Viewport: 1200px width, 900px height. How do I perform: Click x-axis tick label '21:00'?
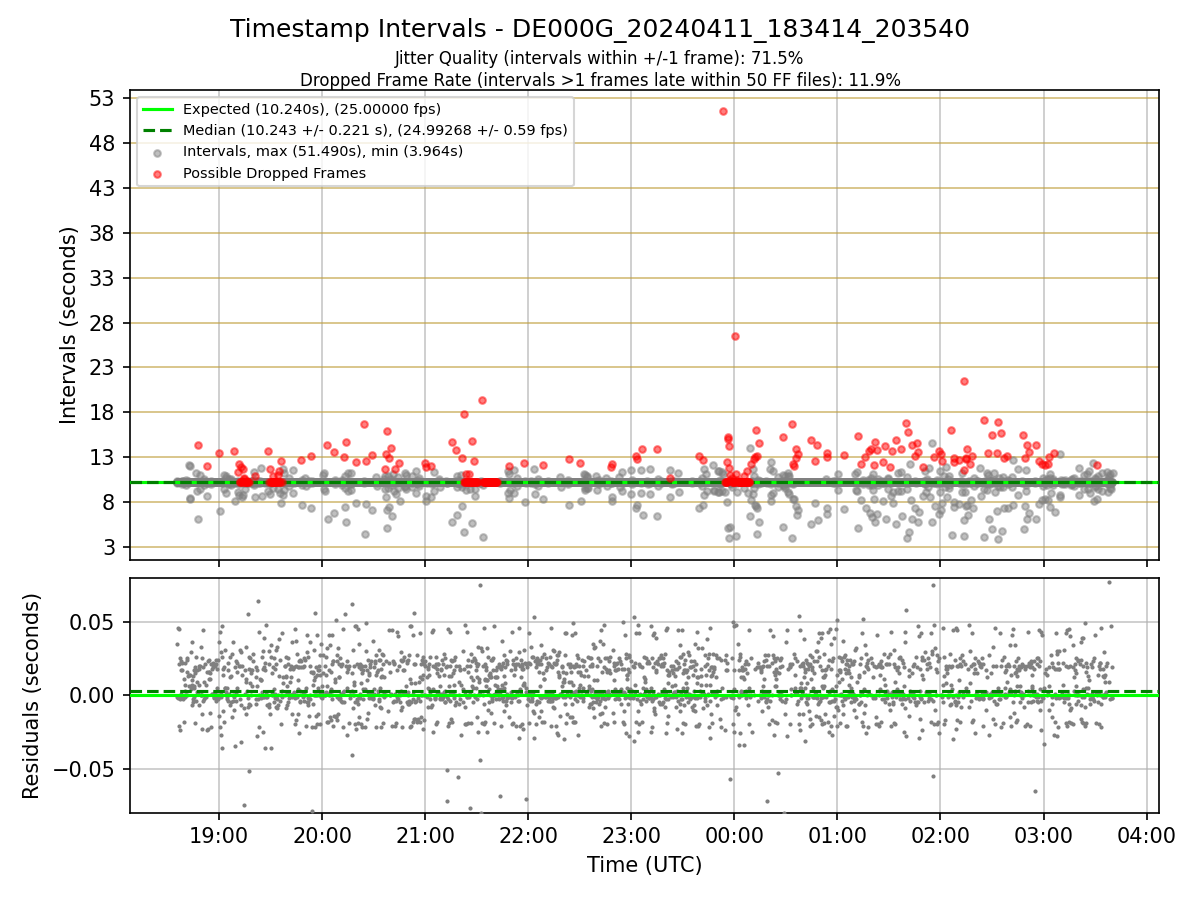426,834
